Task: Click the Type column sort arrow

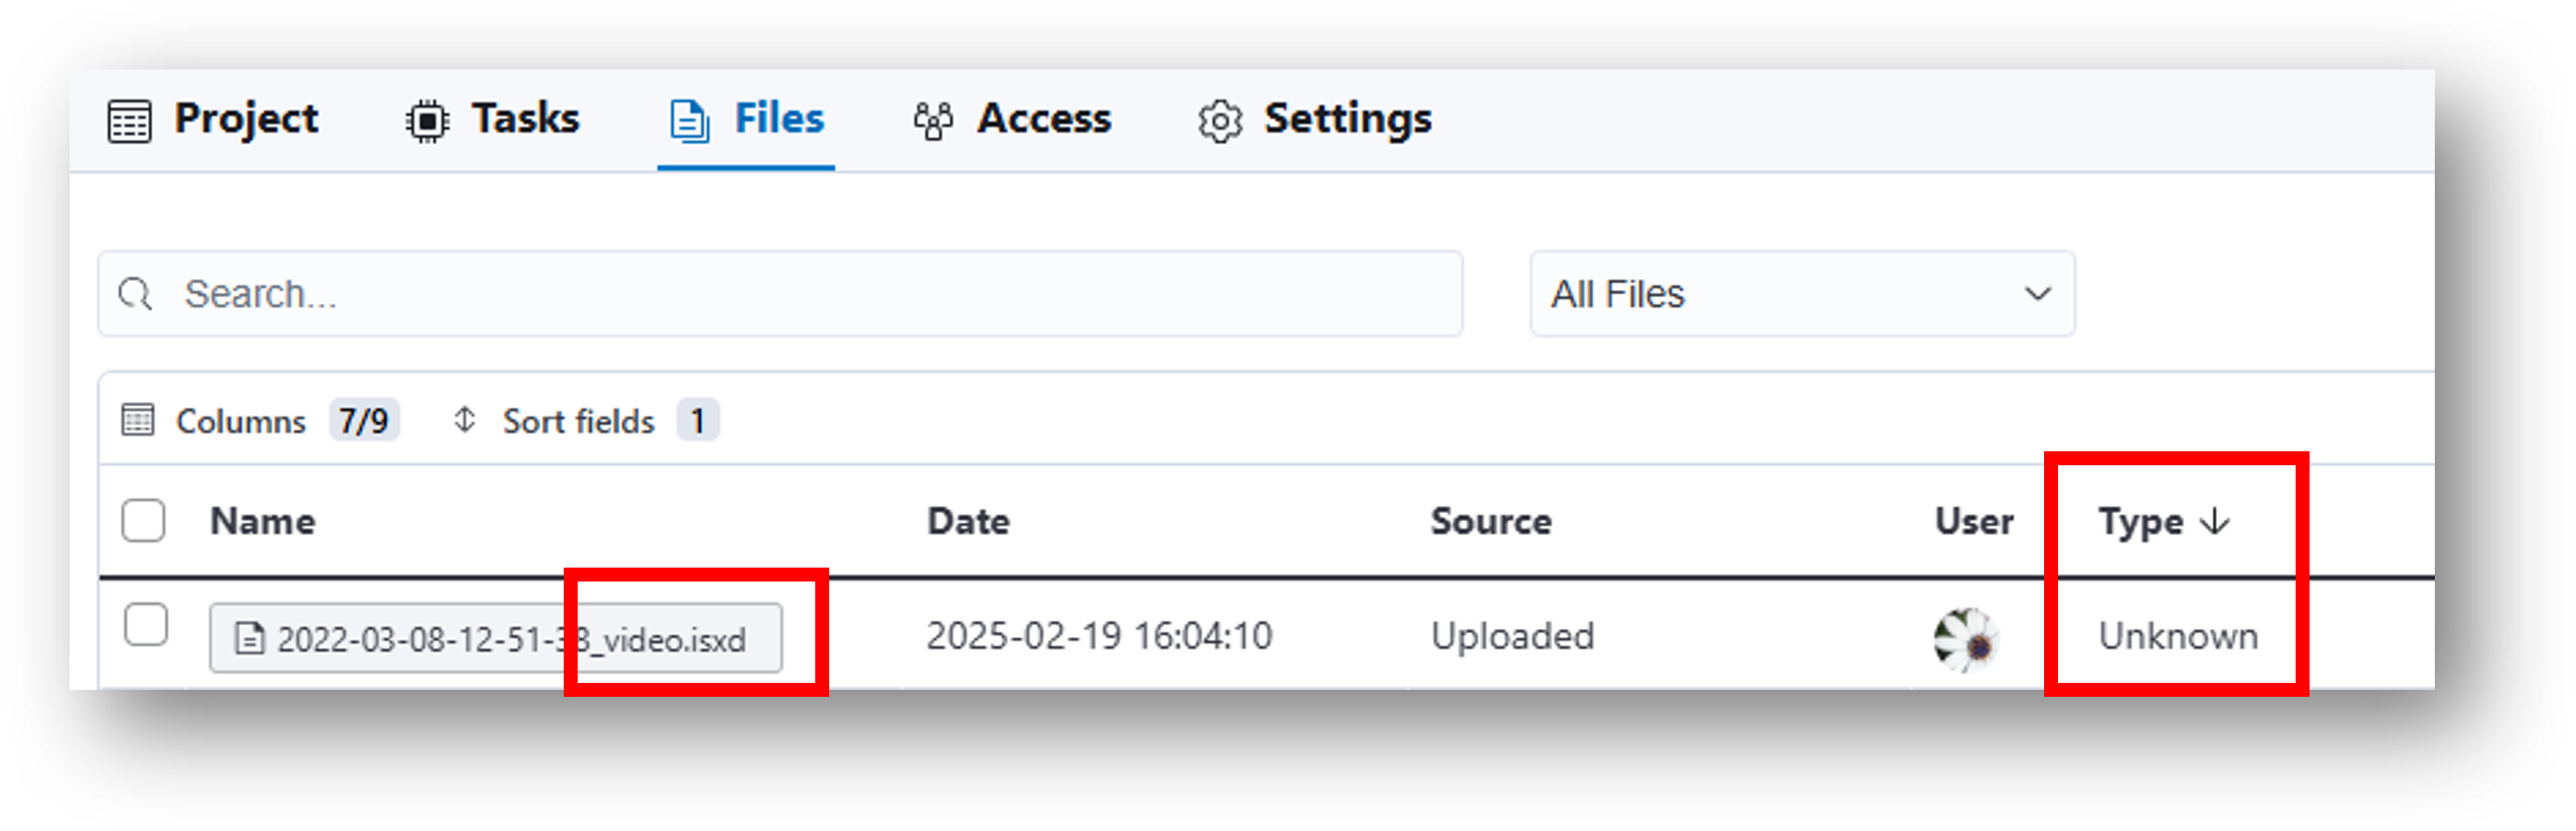Action: pyautogui.click(x=2215, y=521)
